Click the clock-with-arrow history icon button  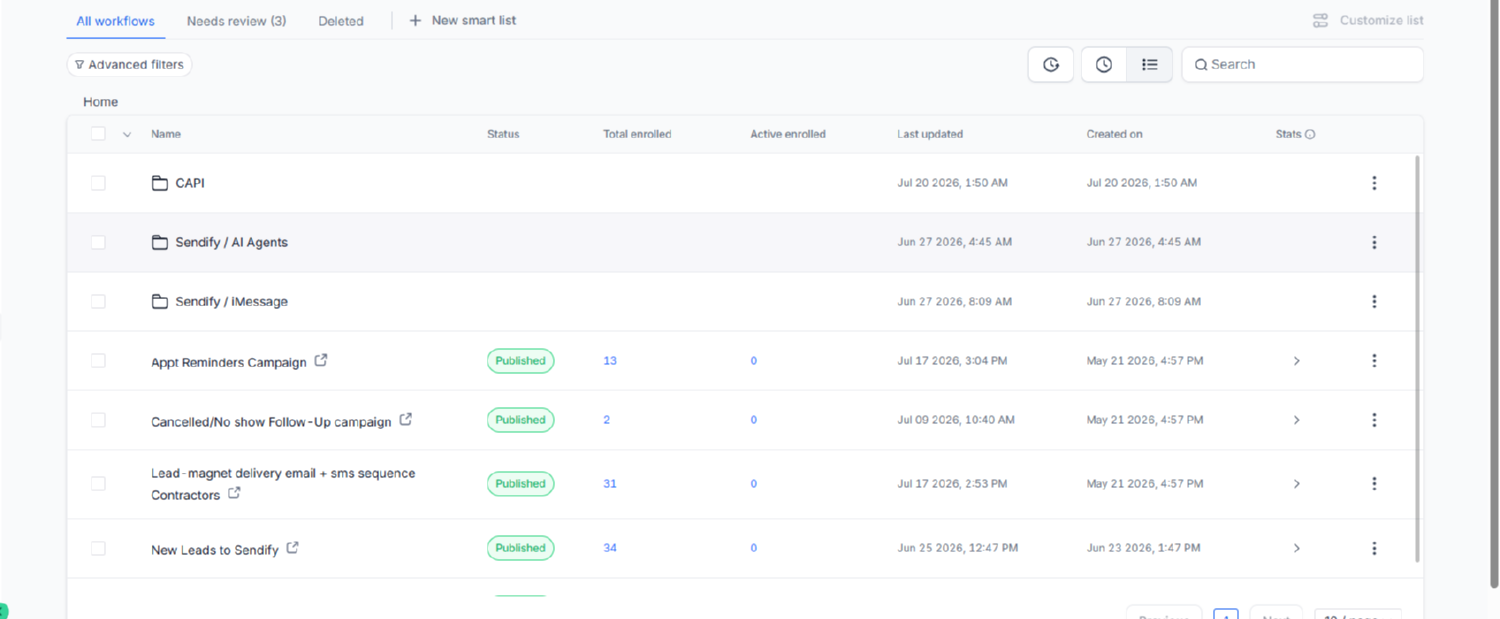tap(1051, 64)
